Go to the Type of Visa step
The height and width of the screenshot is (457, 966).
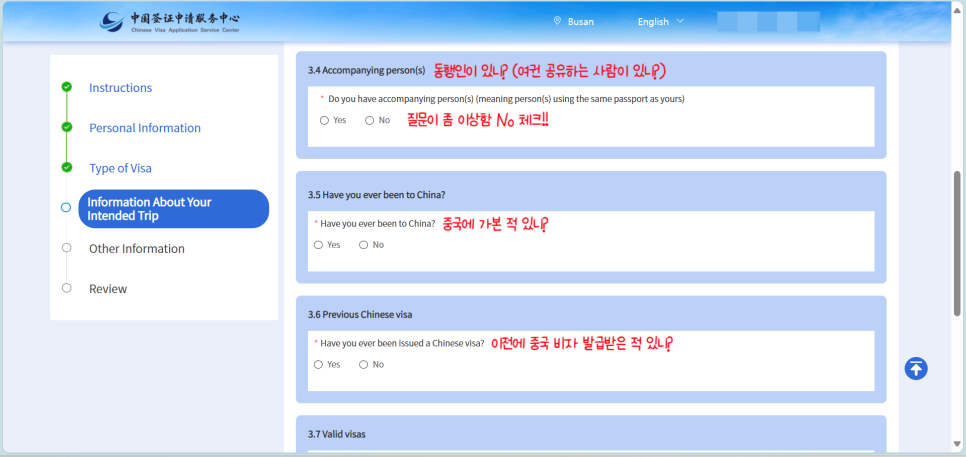tap(120, 168)
